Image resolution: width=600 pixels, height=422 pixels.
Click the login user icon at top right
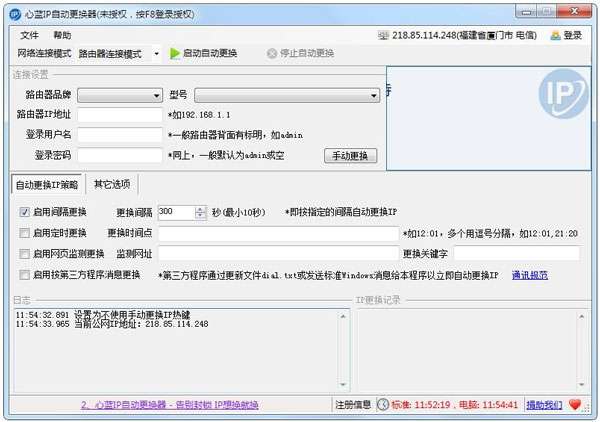click(555, 36)
